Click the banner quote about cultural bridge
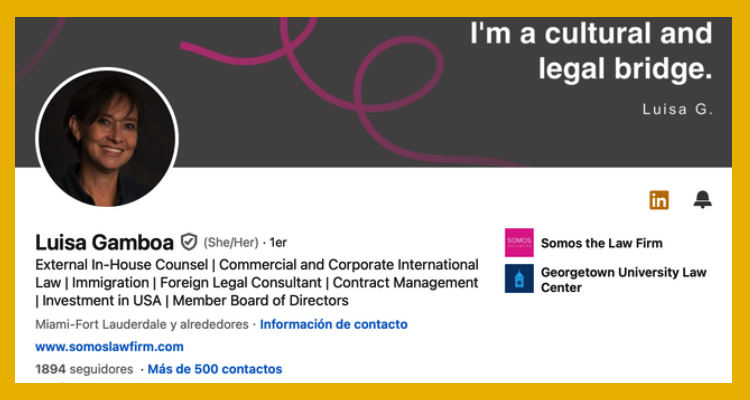750x400 pixels. pyautogui.click(x=591, y=51)
